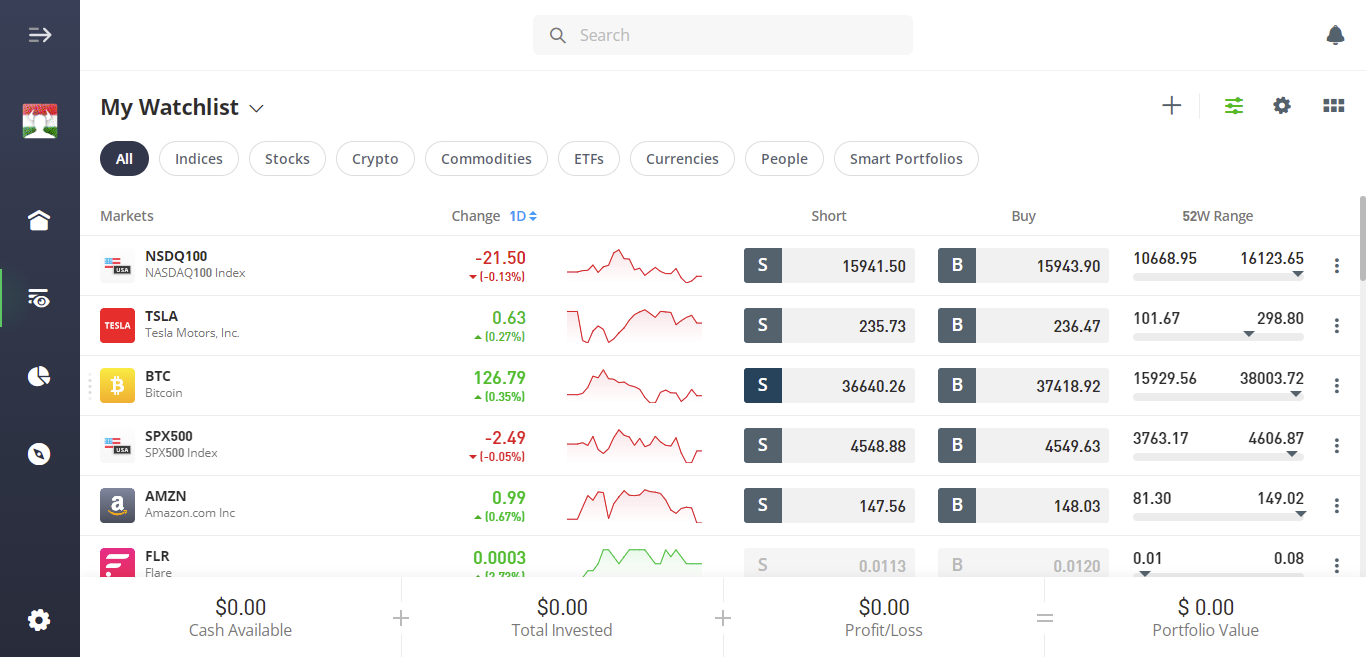Select the Watchlist sidebar icon
Screen dimensions: 1366x657
tap(38, 298)
